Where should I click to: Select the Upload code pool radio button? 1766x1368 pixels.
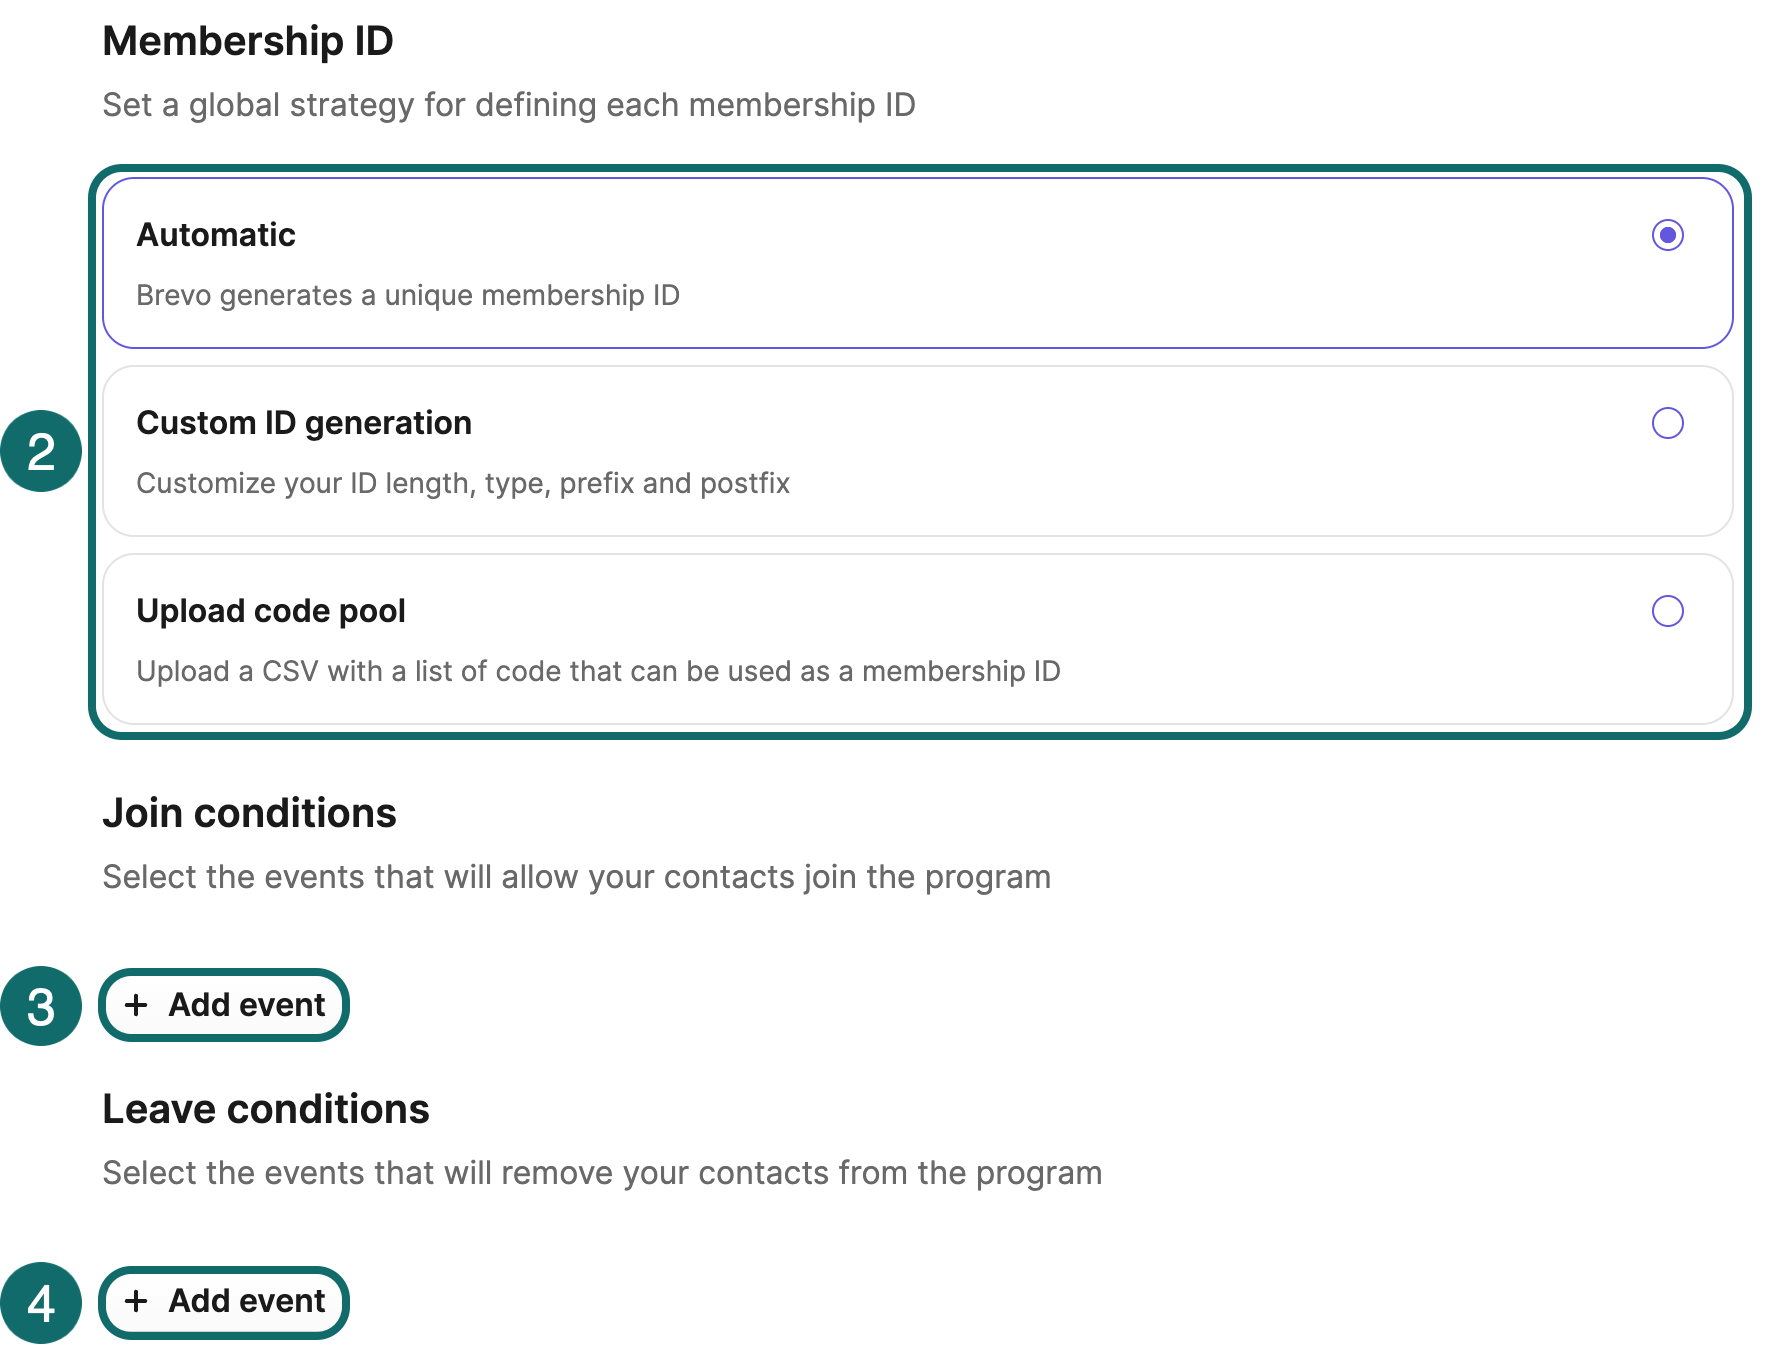point(1667,611)
